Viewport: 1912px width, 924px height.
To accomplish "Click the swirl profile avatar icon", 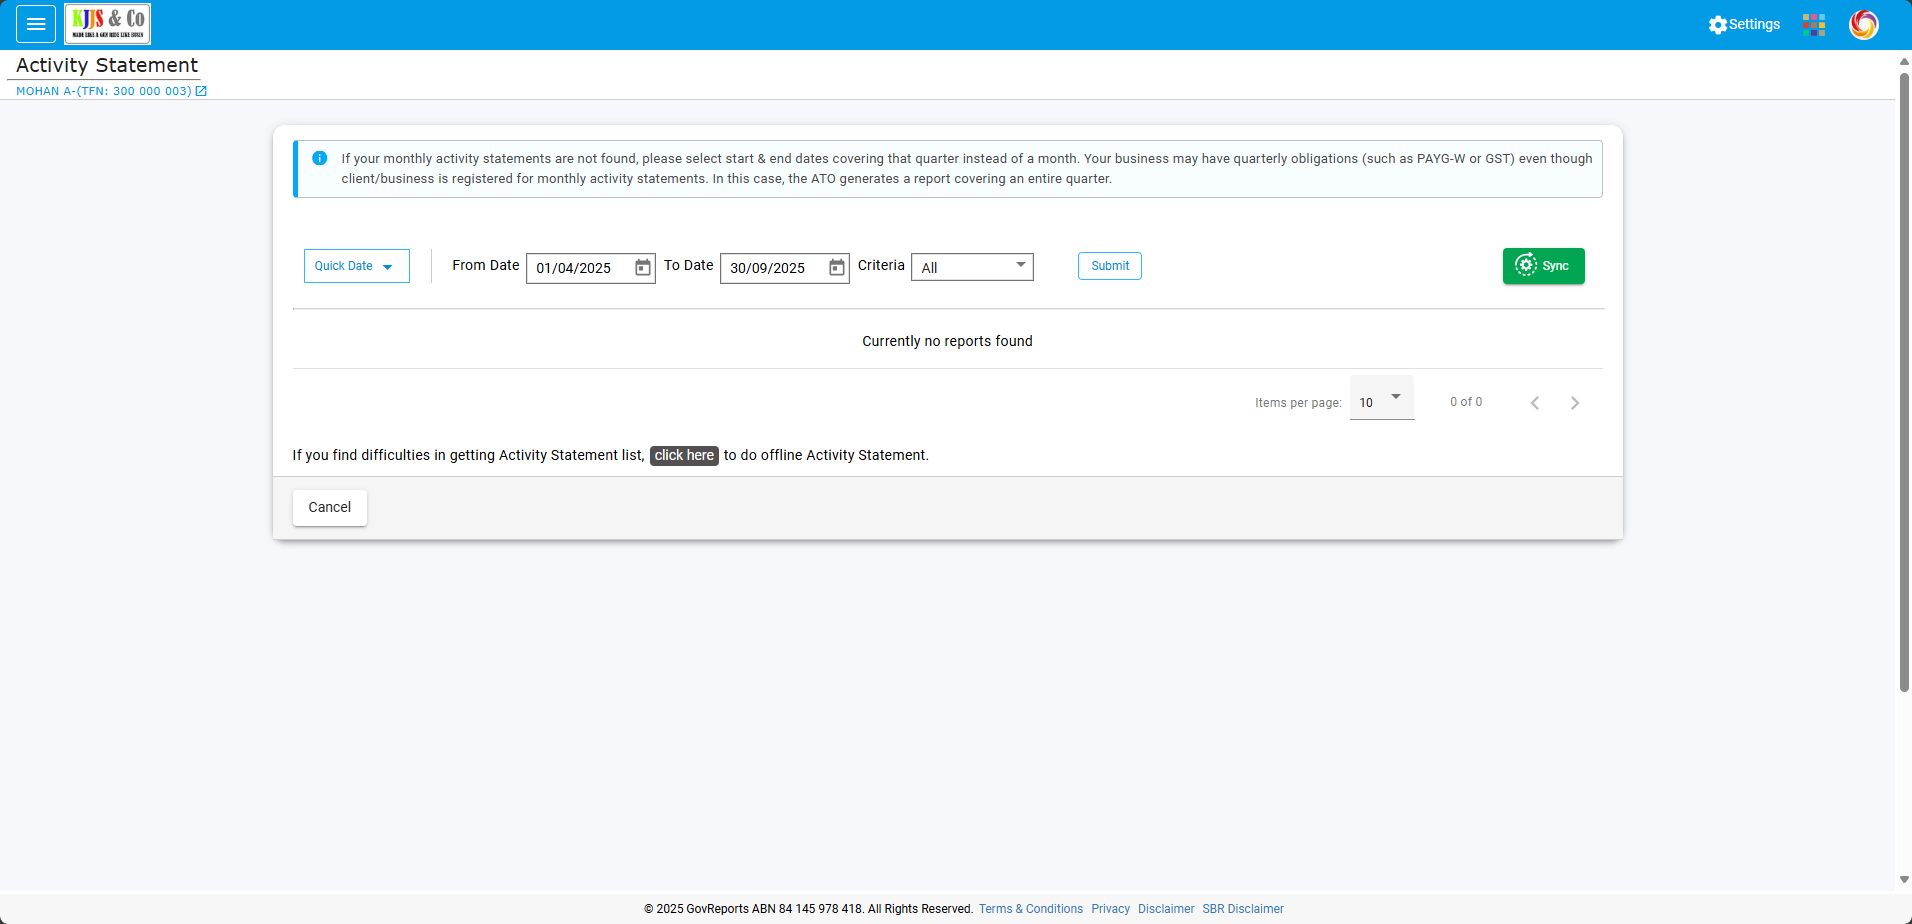I will [1863, 24].
